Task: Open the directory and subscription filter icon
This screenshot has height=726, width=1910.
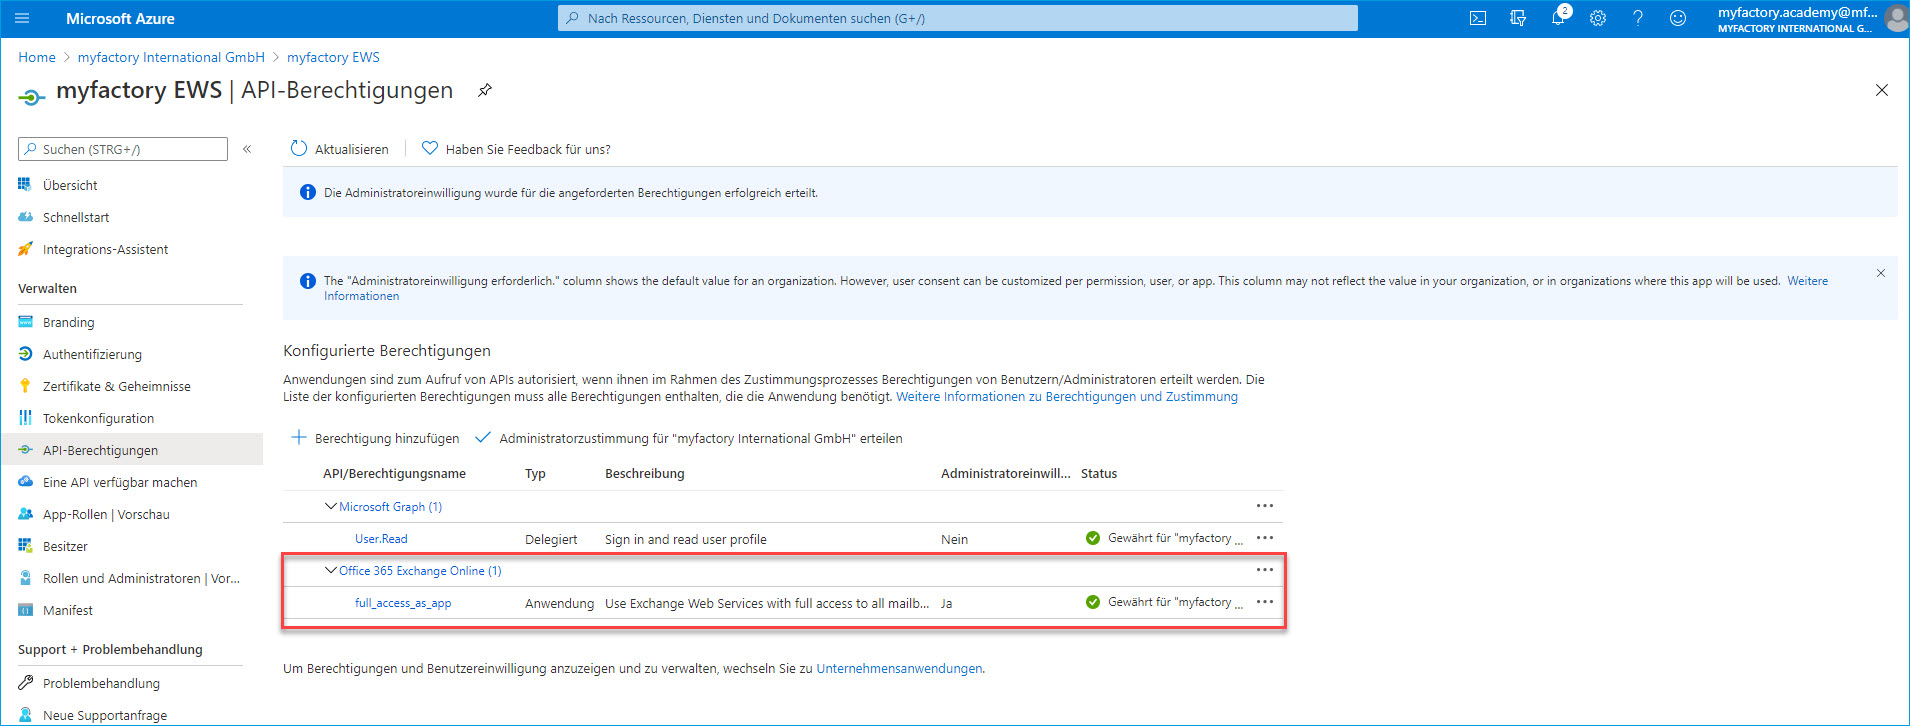Action: tap(1518, 18)
